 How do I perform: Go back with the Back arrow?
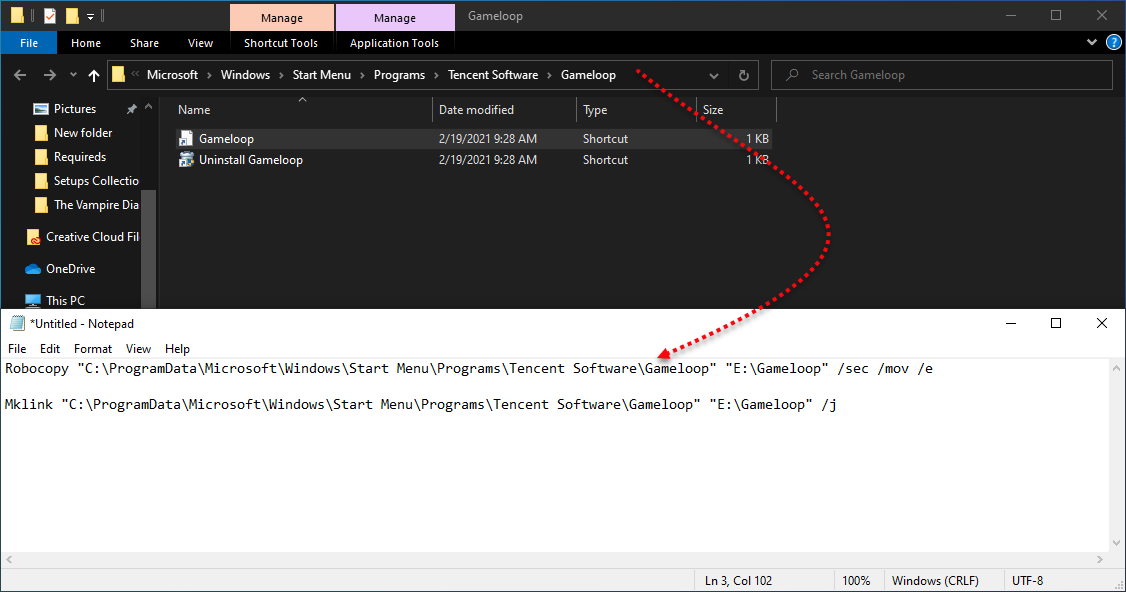tap(20, 75)
